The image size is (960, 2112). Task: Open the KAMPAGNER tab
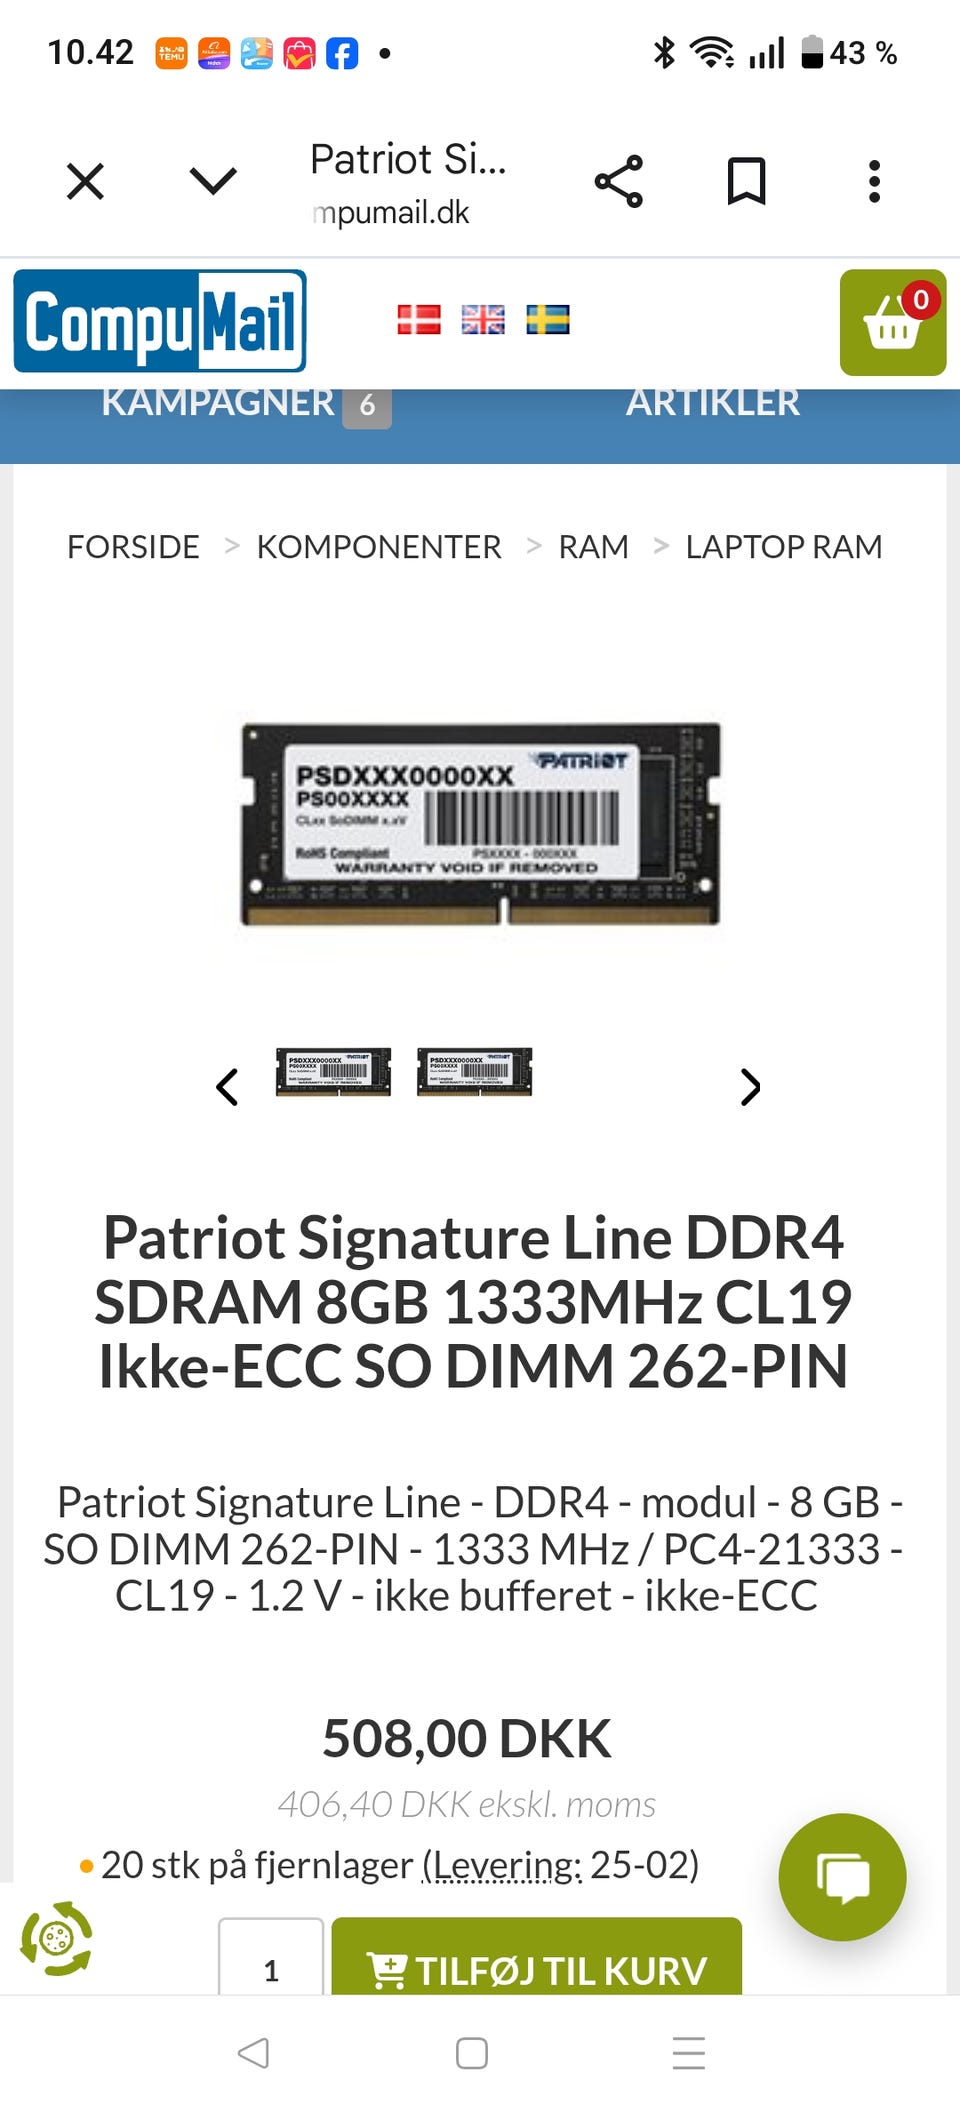[x=246, y=403]
